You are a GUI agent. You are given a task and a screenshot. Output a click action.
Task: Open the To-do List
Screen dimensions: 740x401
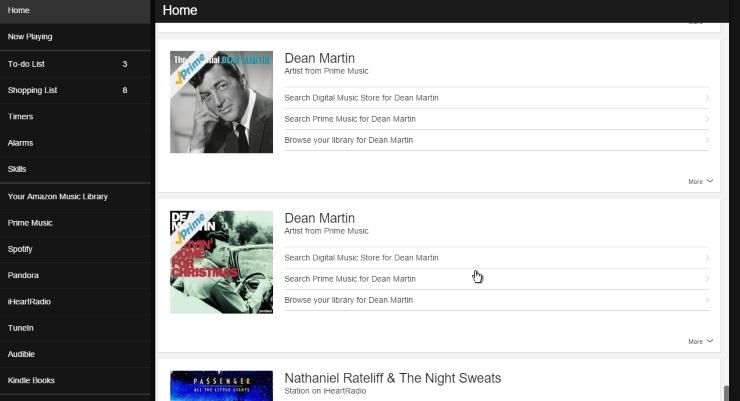[75, 64]
